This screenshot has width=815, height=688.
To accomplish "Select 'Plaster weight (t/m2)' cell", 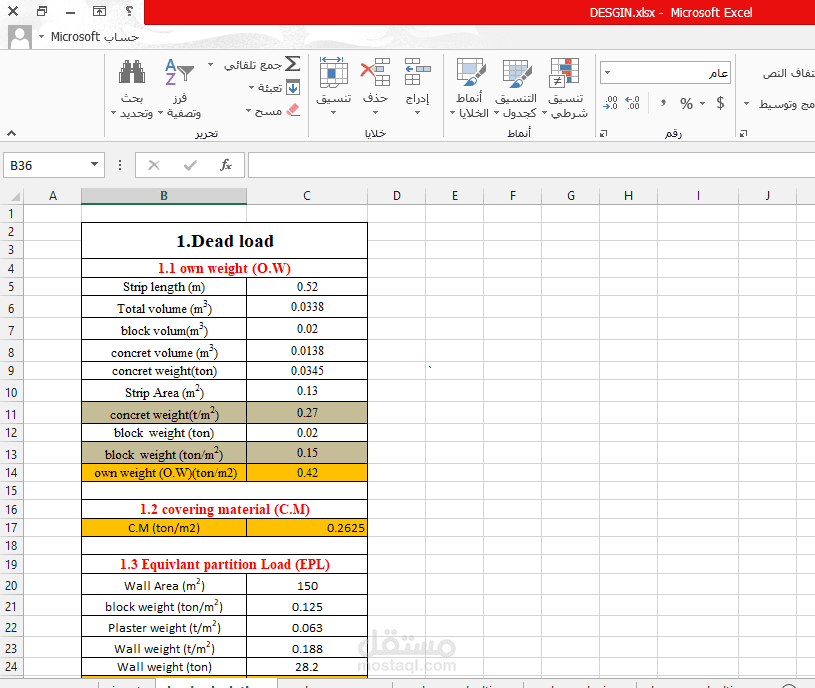I will (164, 627).
